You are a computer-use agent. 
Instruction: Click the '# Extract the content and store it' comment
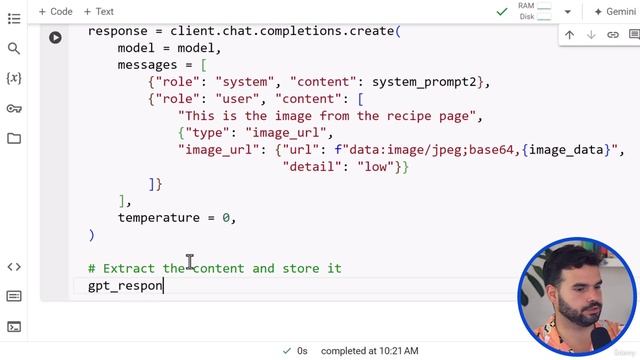[x=215, y=268]
